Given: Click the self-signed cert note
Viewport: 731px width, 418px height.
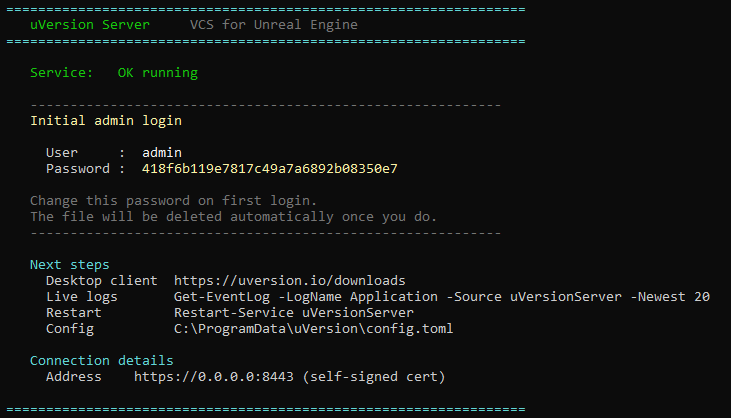Looking at the screenshot, I should coord(374,377).
